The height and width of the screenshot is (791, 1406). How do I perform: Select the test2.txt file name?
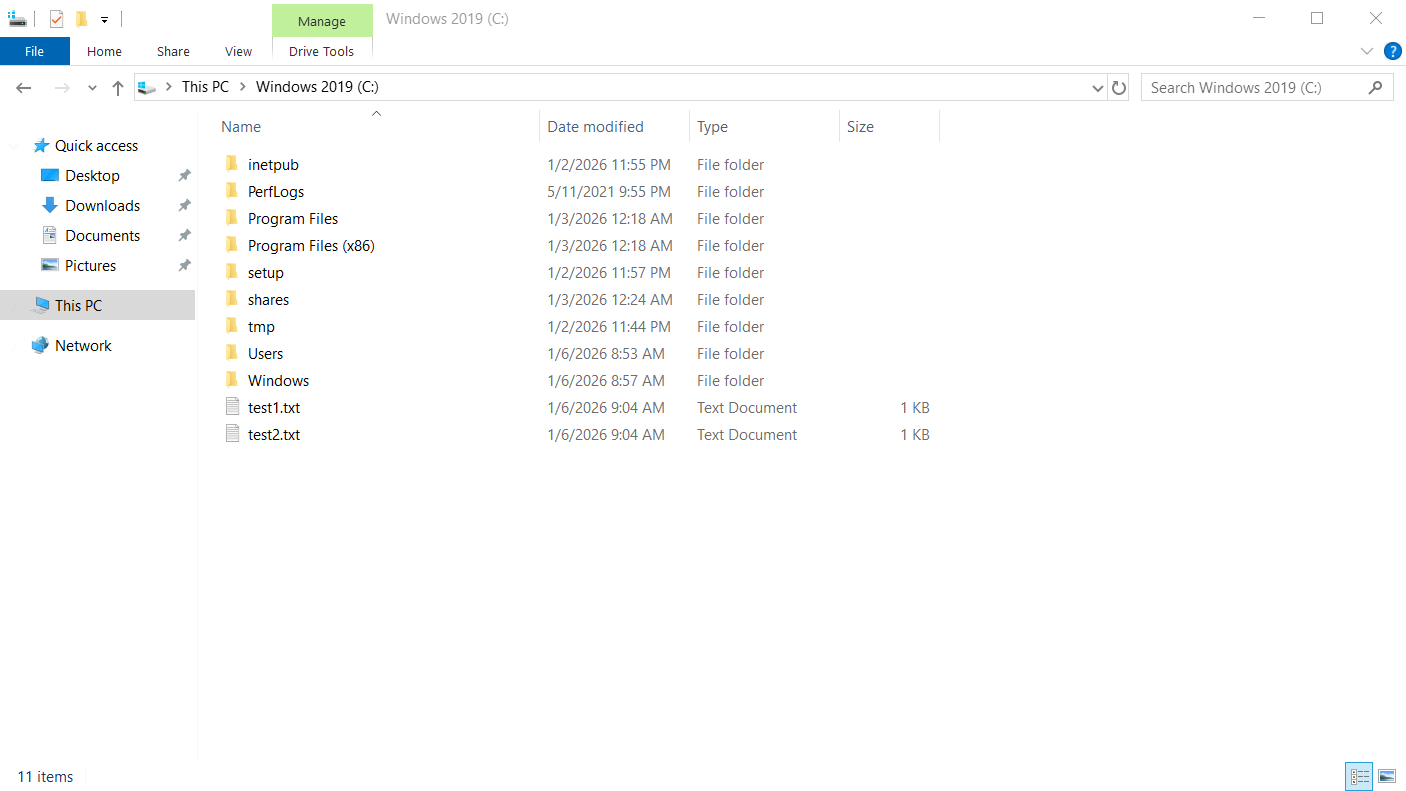pos(274,435)
